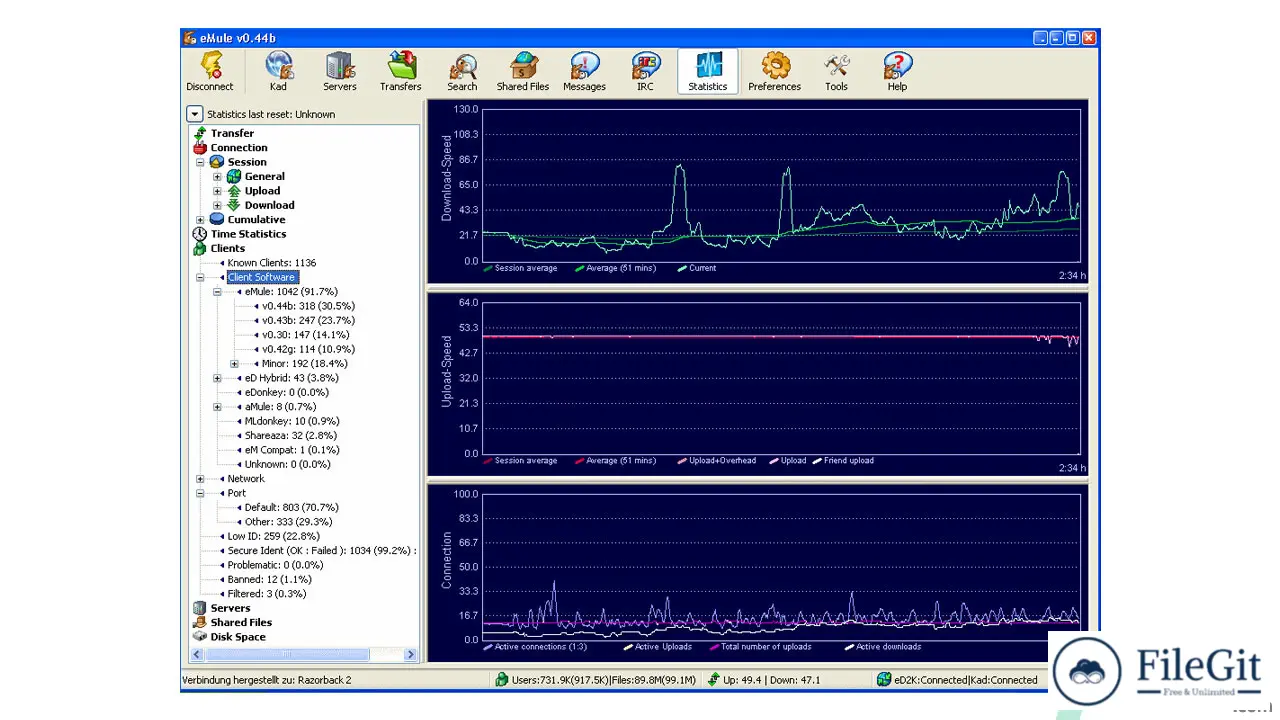Screen dimensions: 1280x720
Task: Click tree horizontal scrollbar right arrow
Action: pyautogui.click(x=410, y=654)
